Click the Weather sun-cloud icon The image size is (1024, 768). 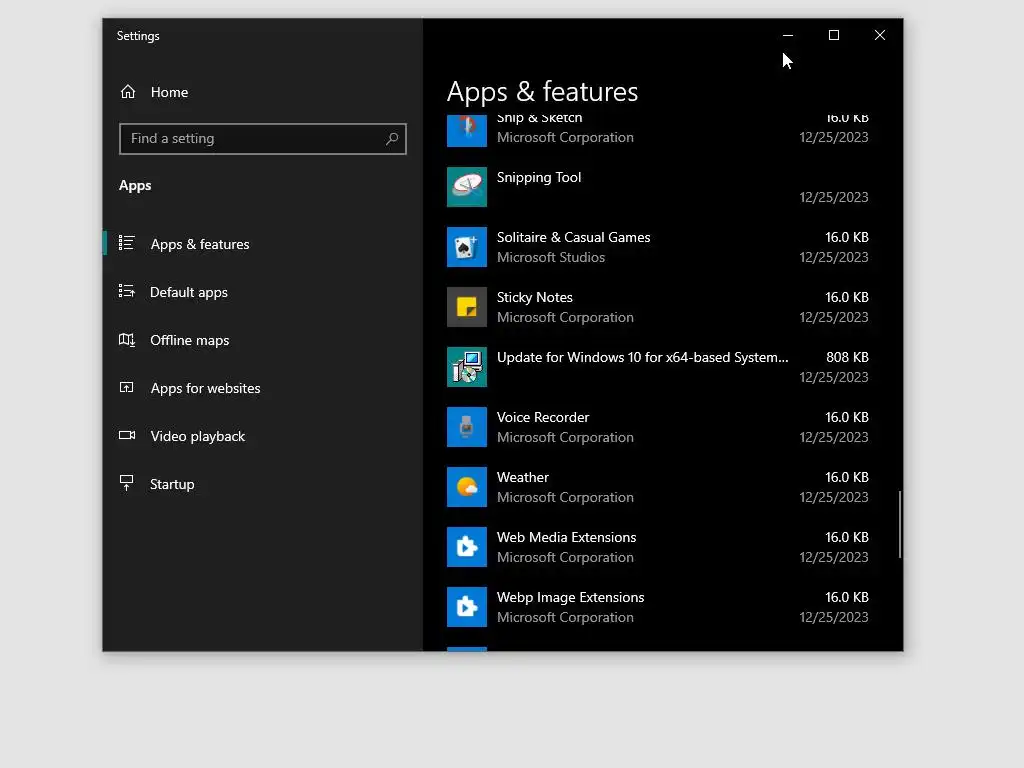coord(467,487)
